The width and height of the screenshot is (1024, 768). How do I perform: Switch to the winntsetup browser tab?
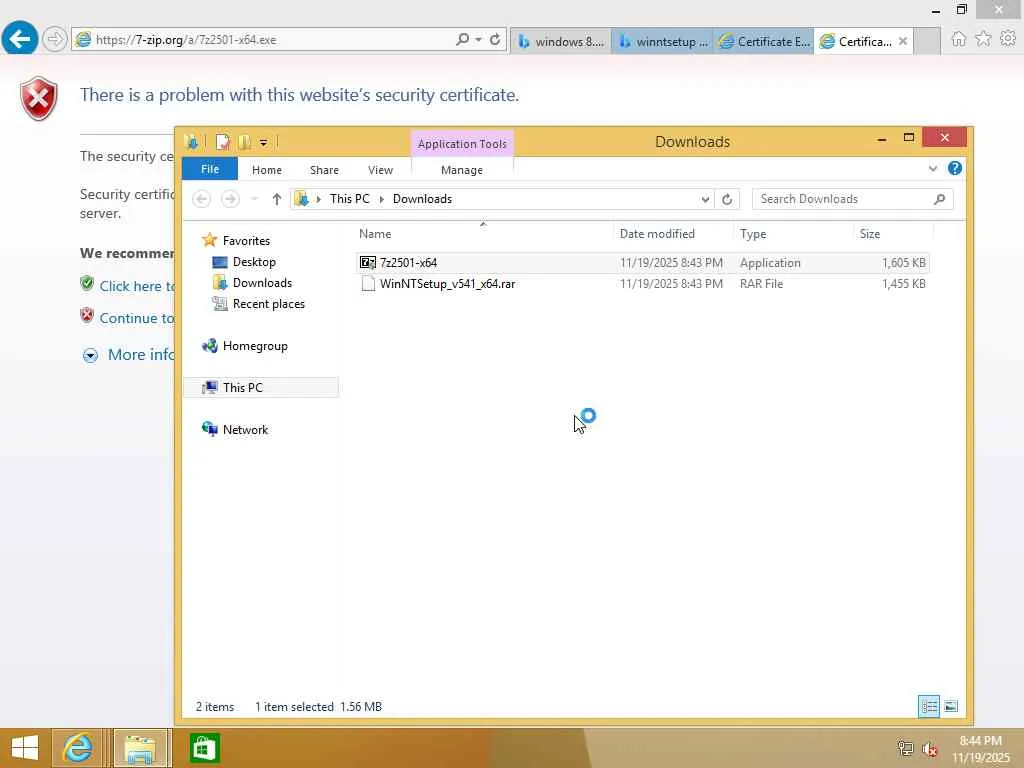tap(662, 41)
